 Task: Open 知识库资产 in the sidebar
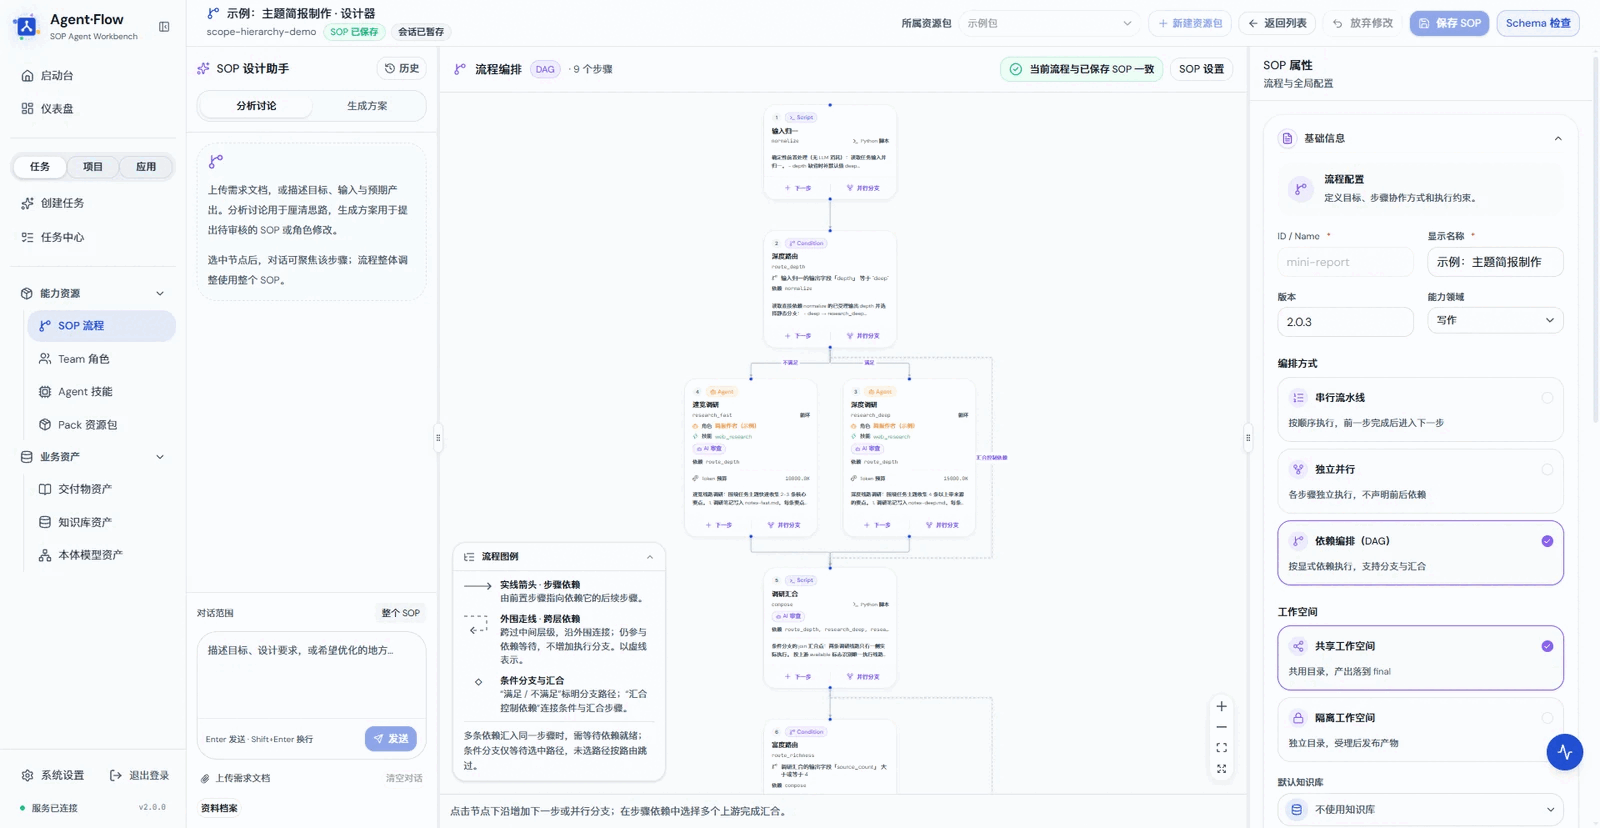click(101, 522)
